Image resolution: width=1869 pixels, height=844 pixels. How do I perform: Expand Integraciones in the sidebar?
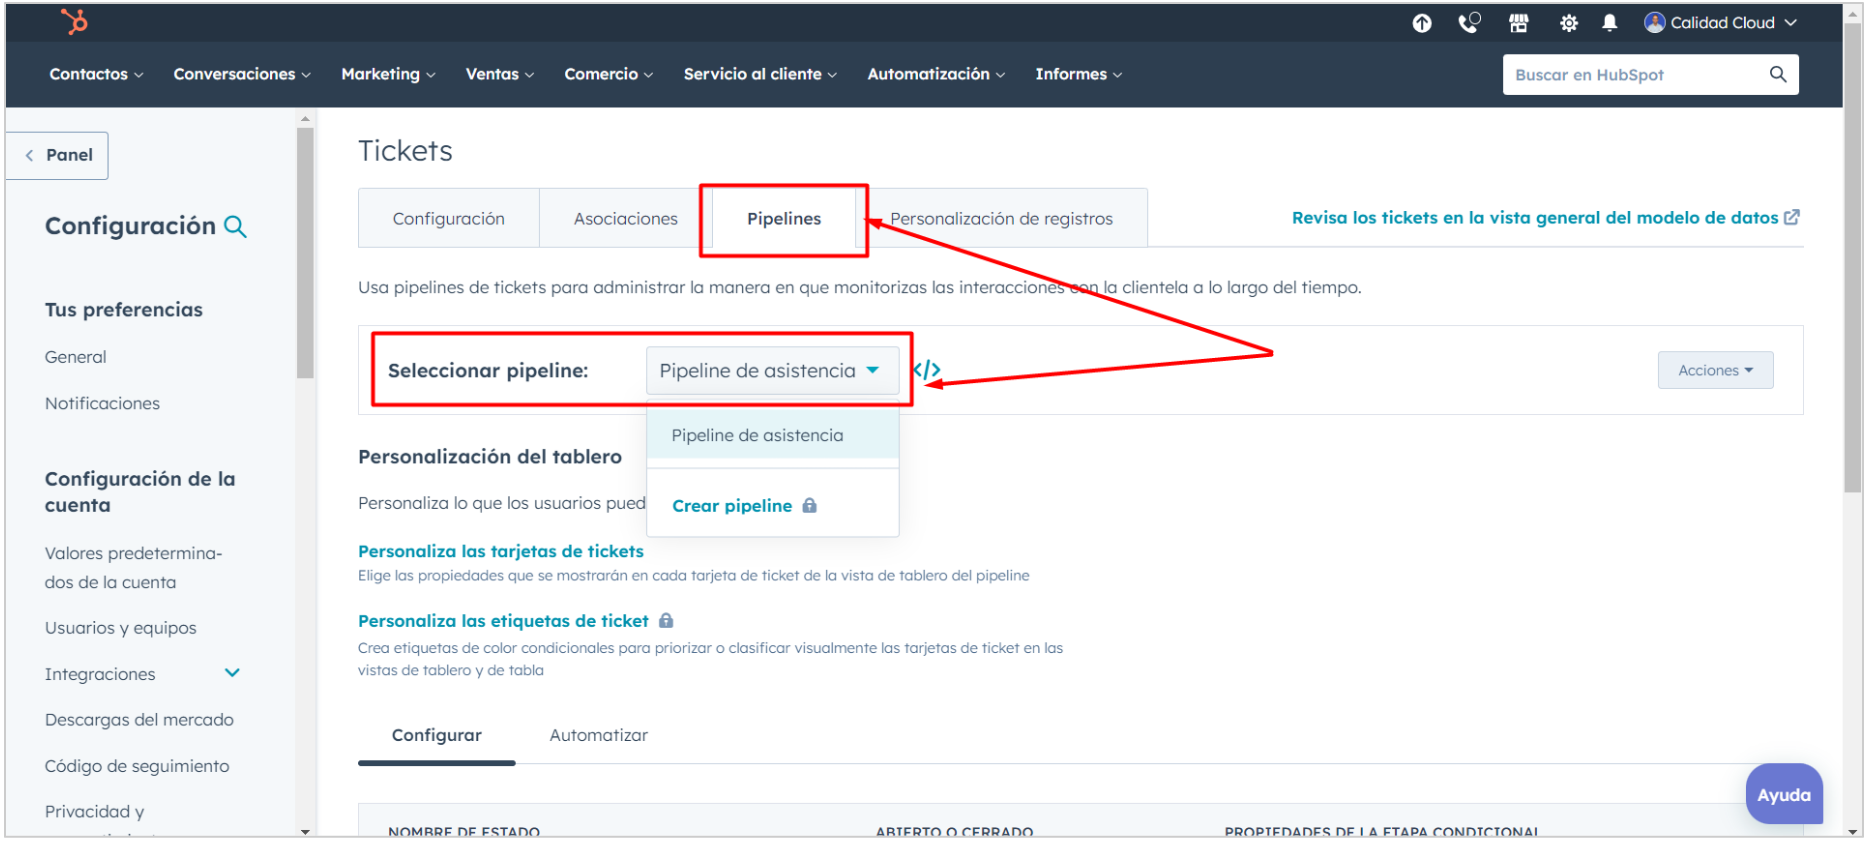(x=232, y=673)
